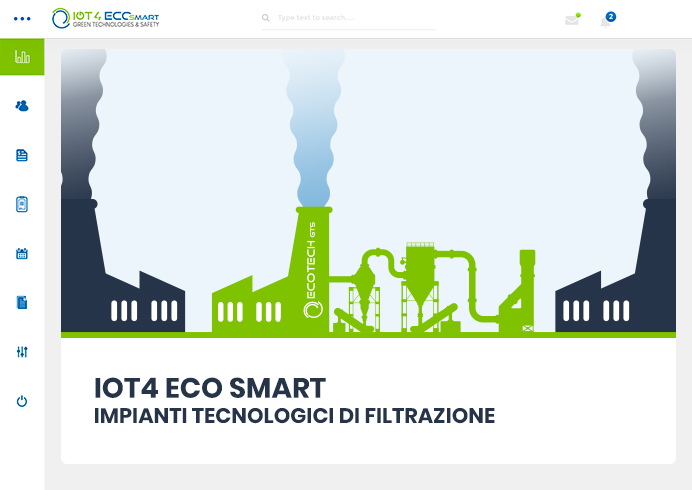Open the mail envelope messages icon
692x490 pixels.
tap(572, 20)
